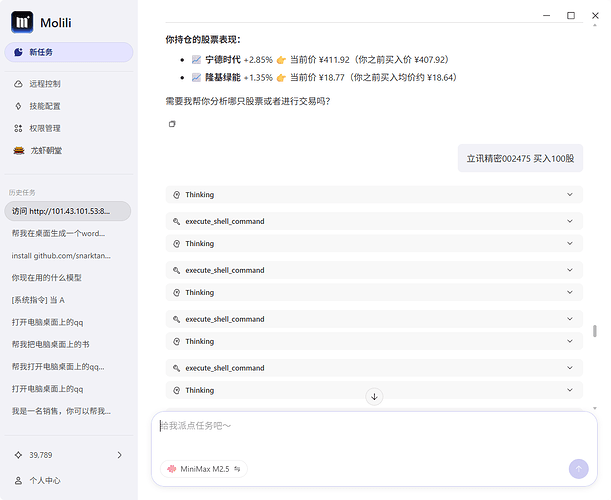Select history task 访问 http://101.43.101.53

click(x=68, y=211)
